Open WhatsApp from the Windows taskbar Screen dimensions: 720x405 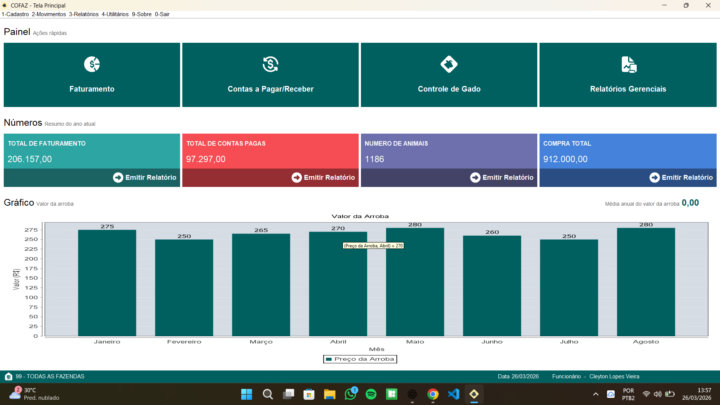click(x=350, y=394)
